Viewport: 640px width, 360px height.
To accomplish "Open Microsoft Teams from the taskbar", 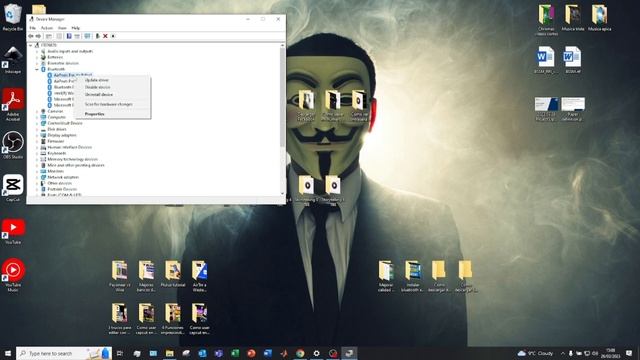I will [218, 353].
